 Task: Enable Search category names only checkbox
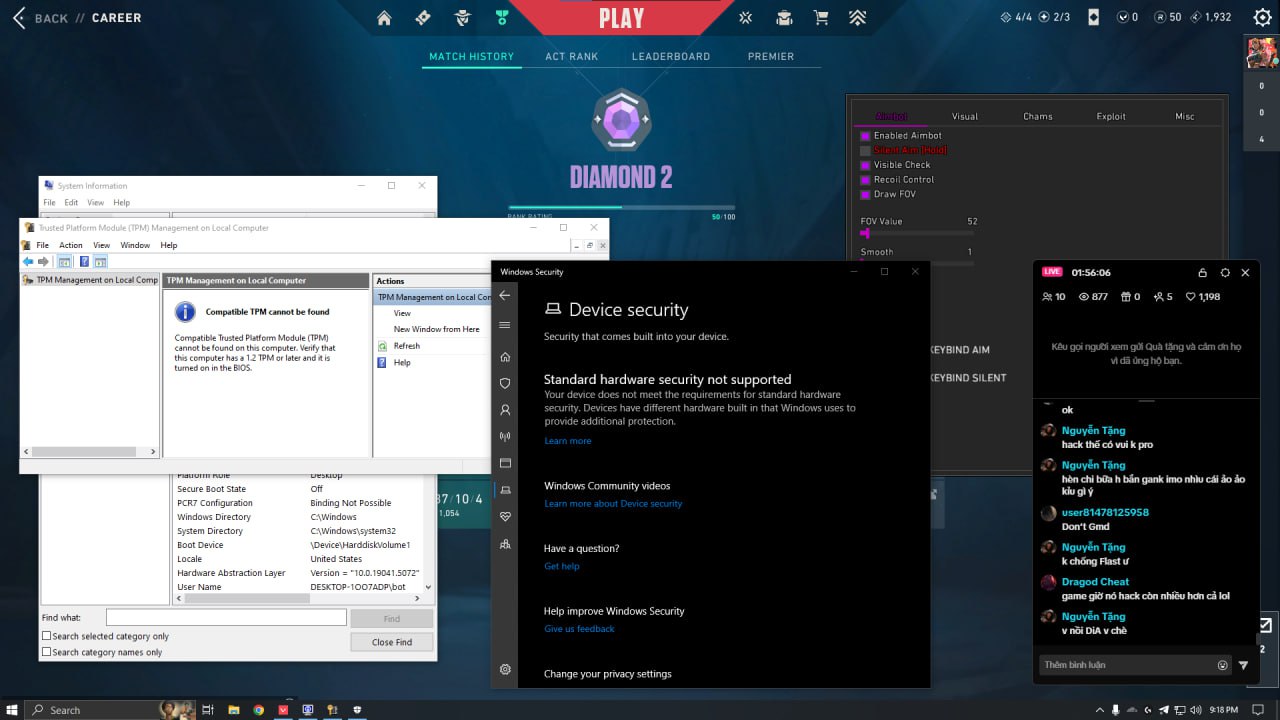46,652
